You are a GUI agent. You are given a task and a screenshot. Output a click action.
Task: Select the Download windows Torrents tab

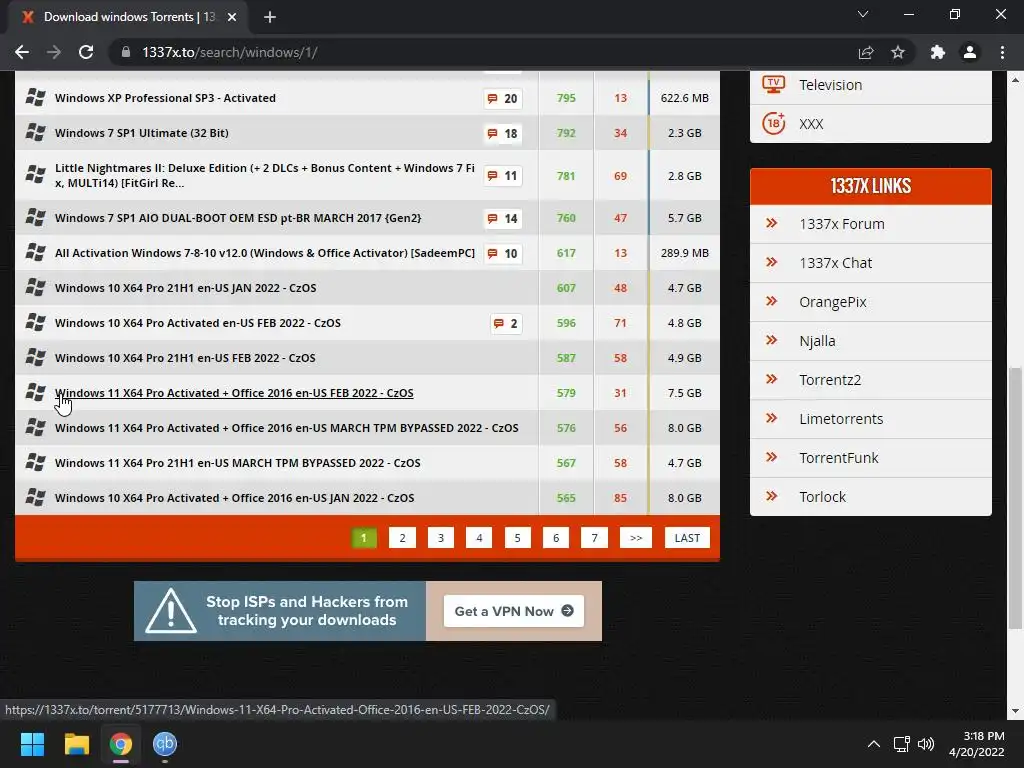coord(127,17)
